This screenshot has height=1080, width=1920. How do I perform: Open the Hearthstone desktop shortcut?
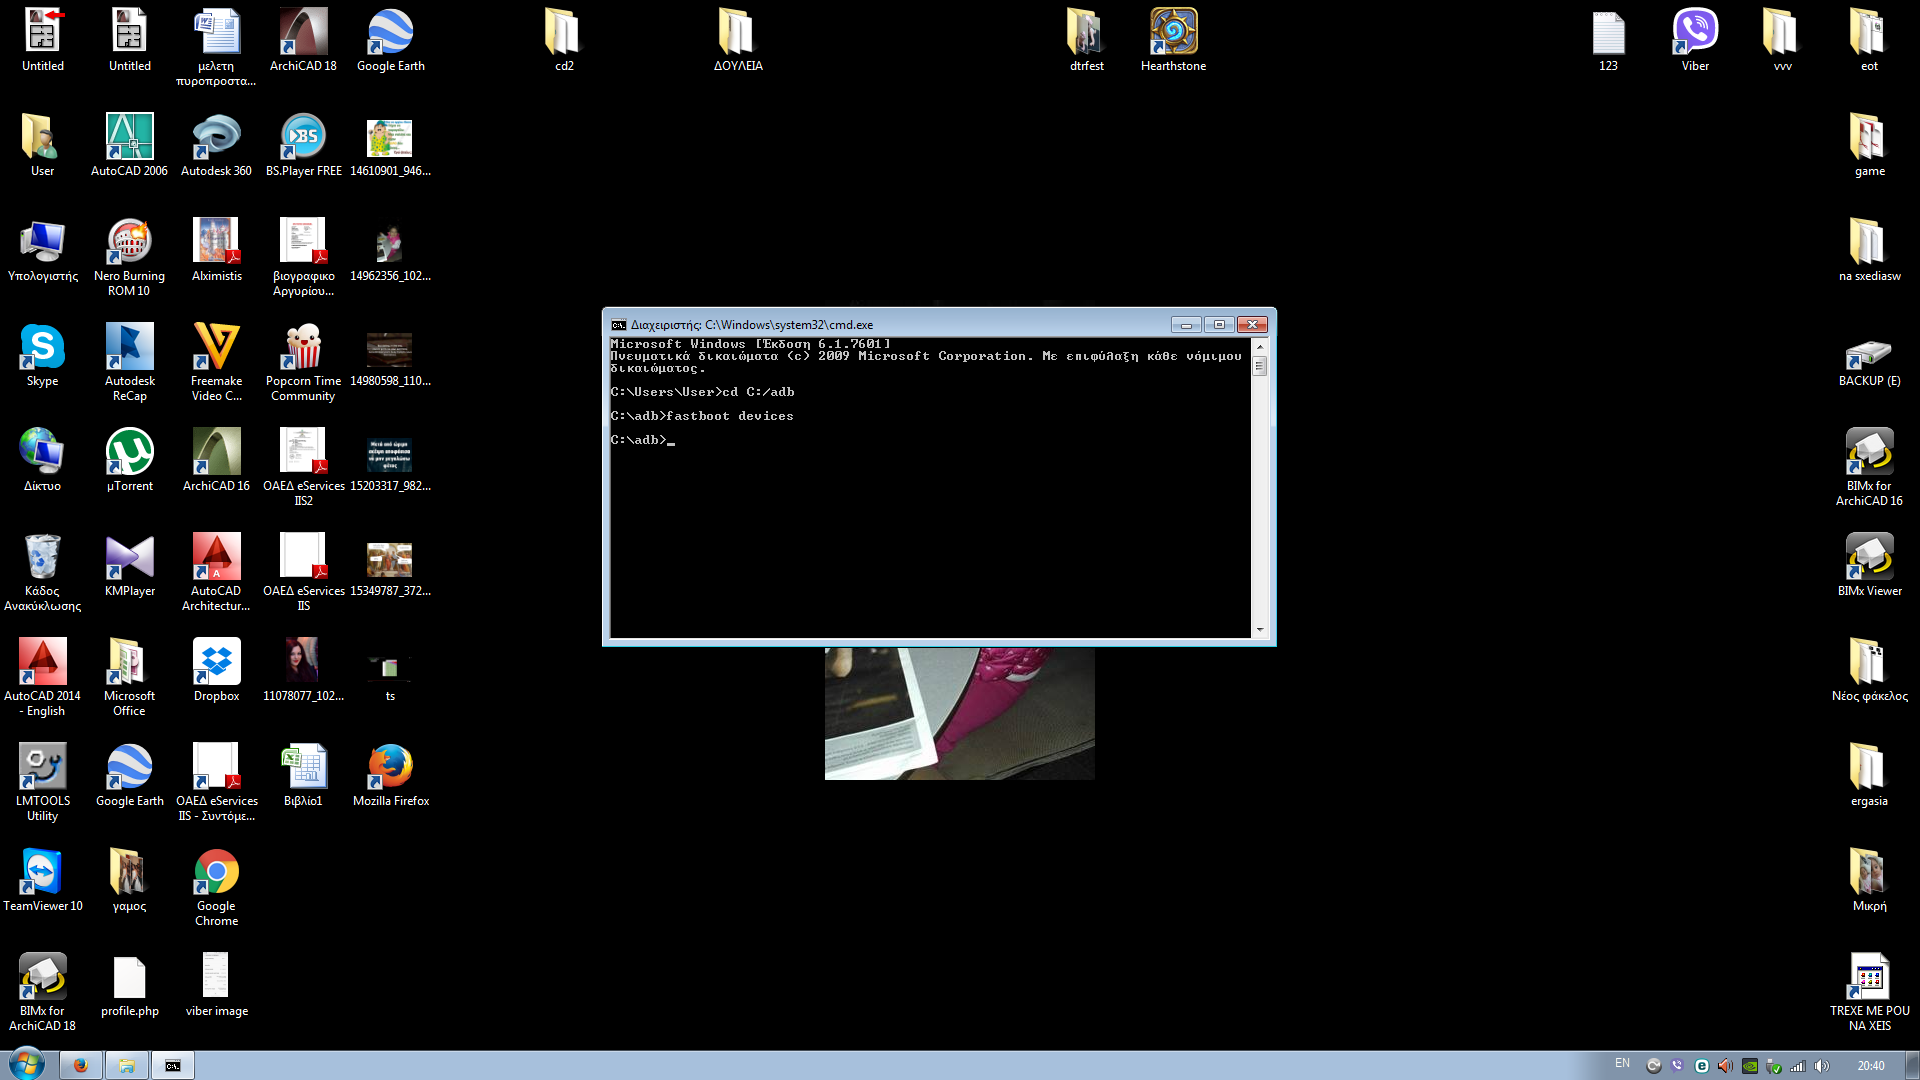pyautogui.click(x=1173, y=33)
